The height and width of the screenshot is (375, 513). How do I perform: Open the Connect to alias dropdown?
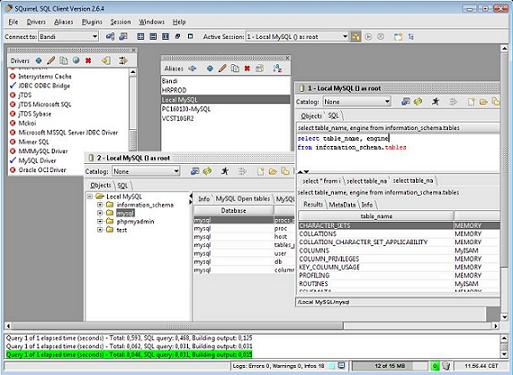[x=95, y=36]
